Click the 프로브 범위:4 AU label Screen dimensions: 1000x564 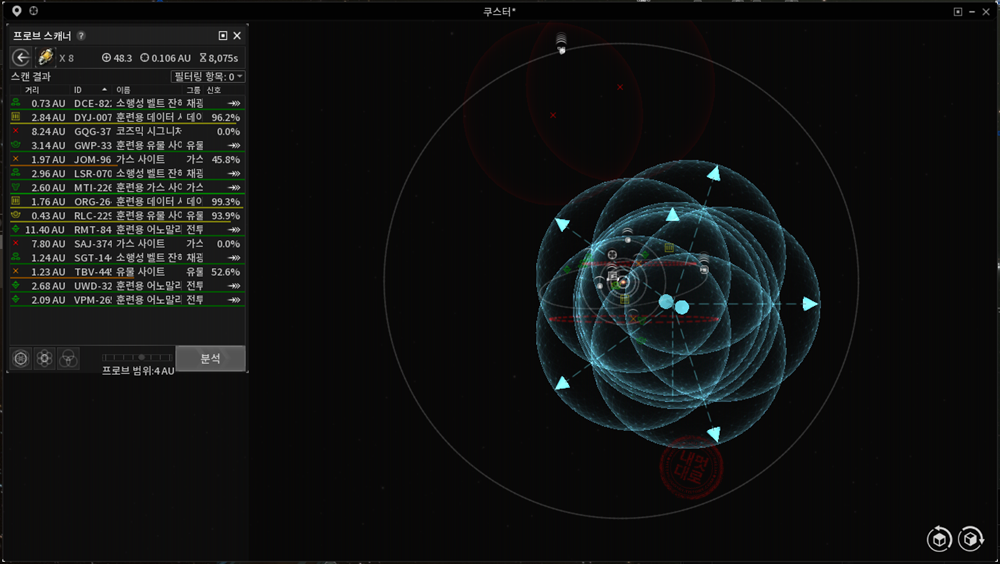[x=138, y=371]
